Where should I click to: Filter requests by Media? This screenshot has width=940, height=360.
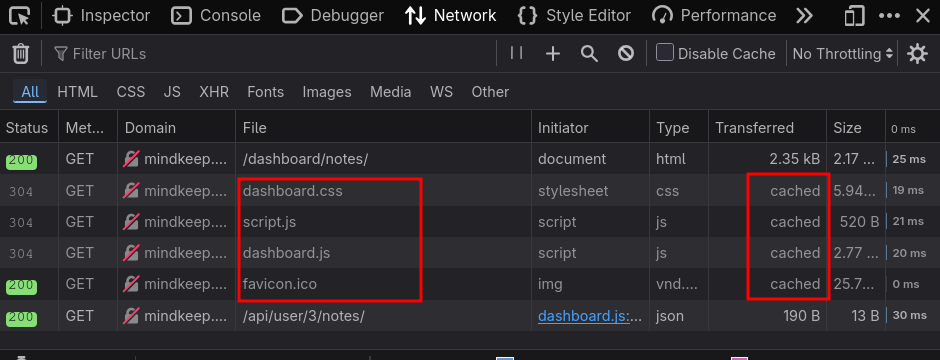[x=390, y=92]
